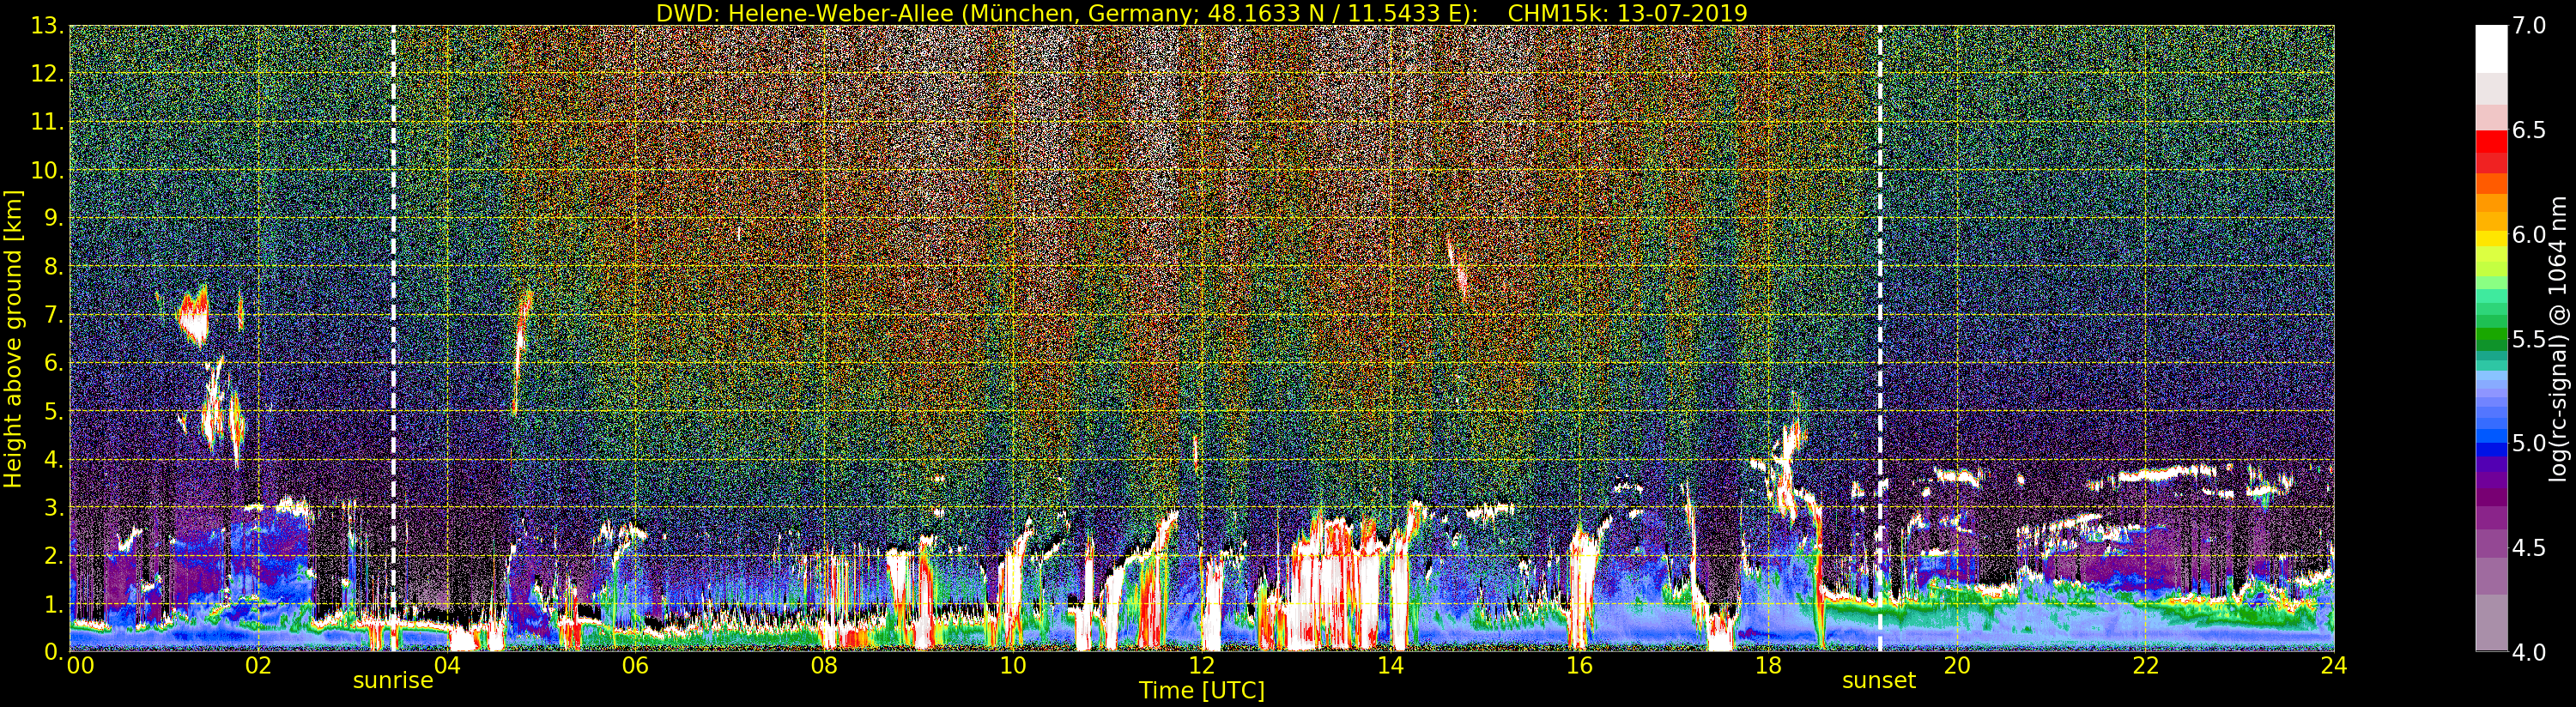Click the slanted cloud streak near 05 UTC at 6 km
The image size is (2576, 707).
520,352
